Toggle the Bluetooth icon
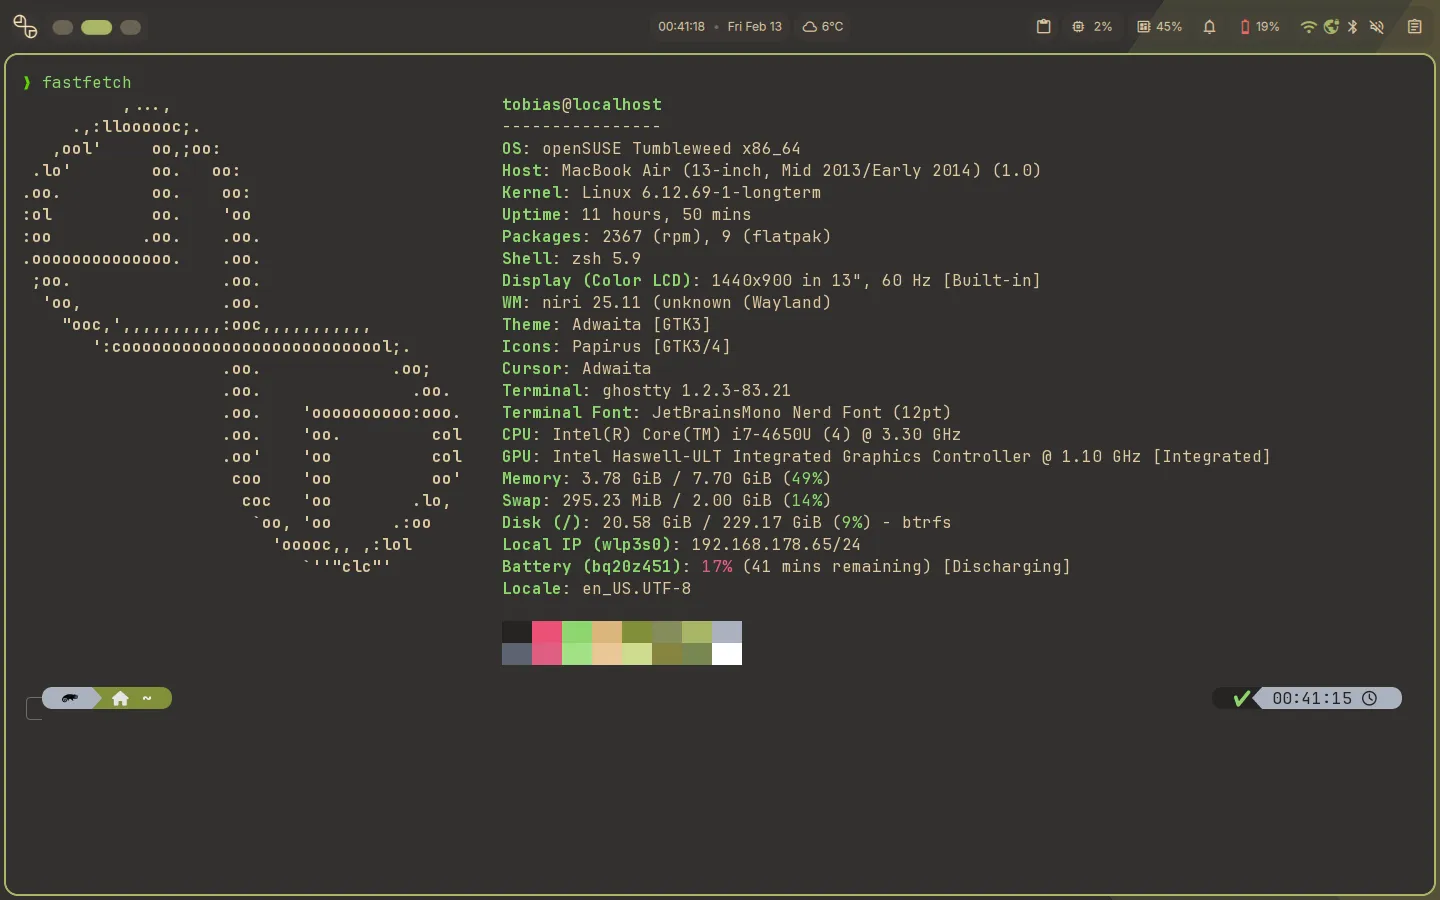 click(x=1353, y=27)
